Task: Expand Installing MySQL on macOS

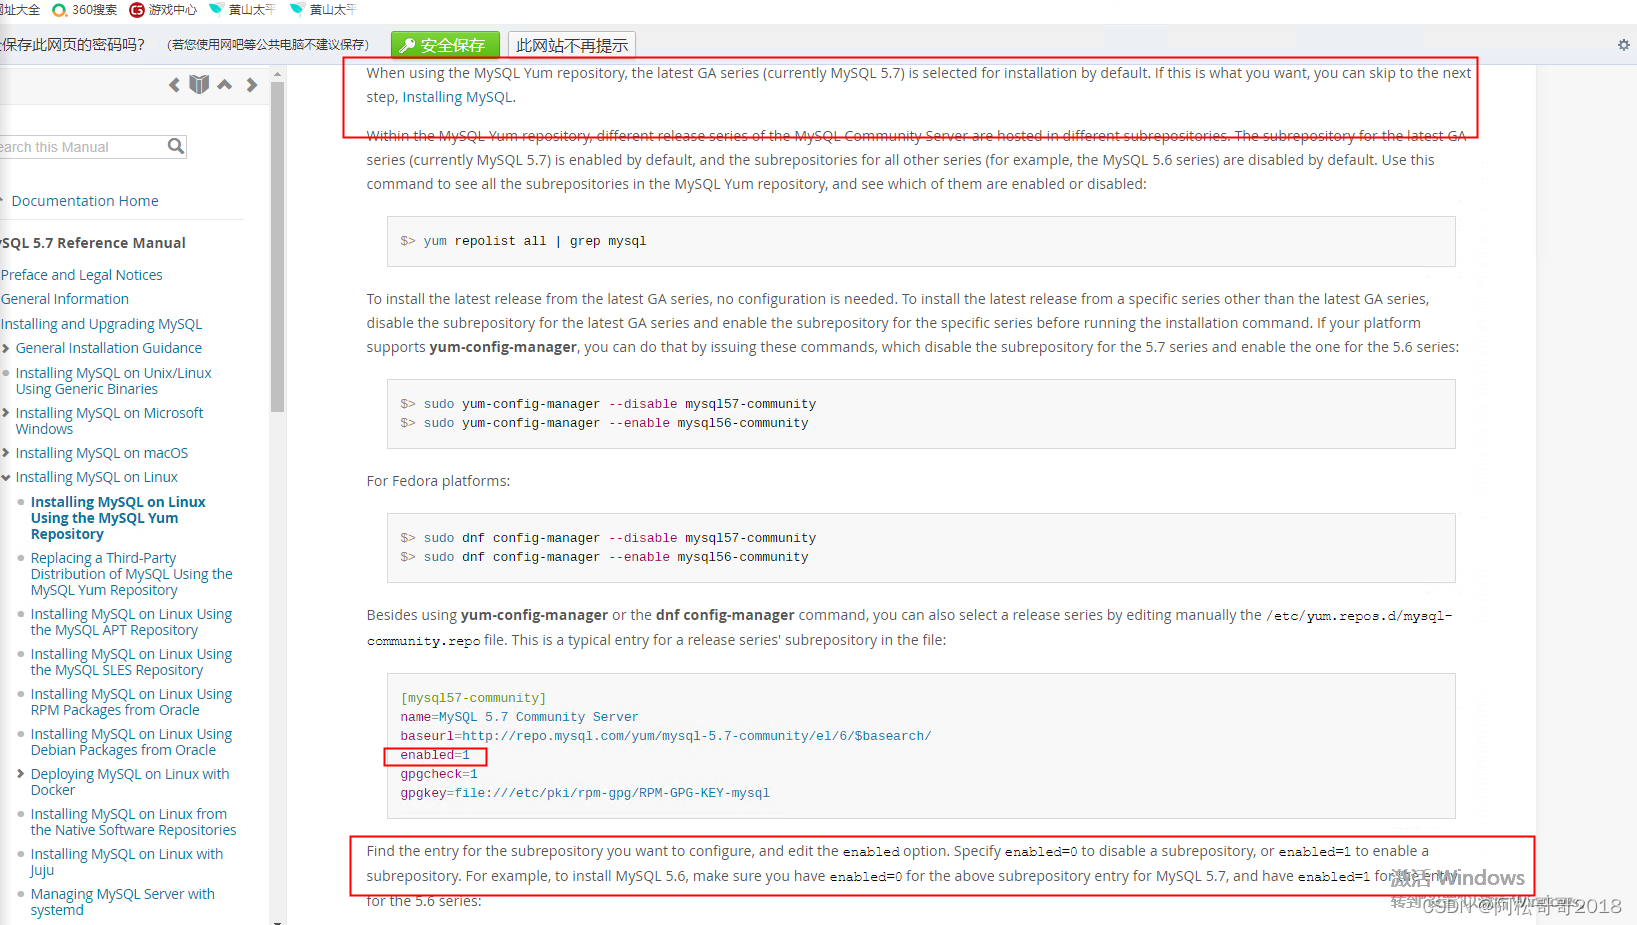Action: pyautogui.click(x=6, y=453)
